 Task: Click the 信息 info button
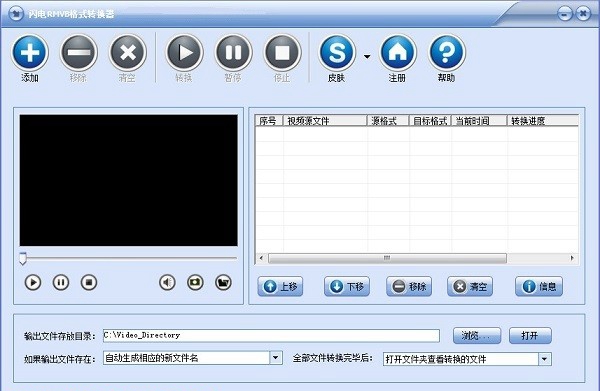pyautogui.click(x=539, y=286)
